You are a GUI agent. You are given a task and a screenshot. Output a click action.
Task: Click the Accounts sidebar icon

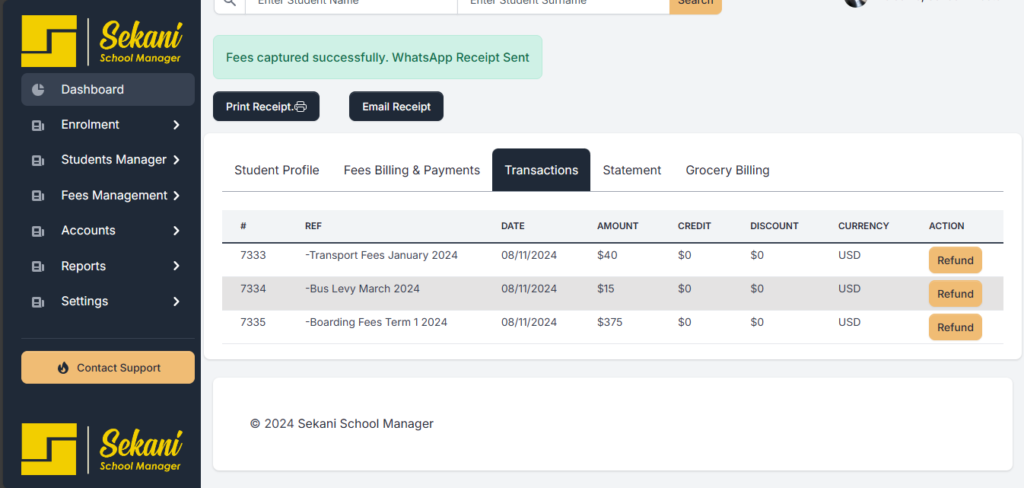[38, 231]
